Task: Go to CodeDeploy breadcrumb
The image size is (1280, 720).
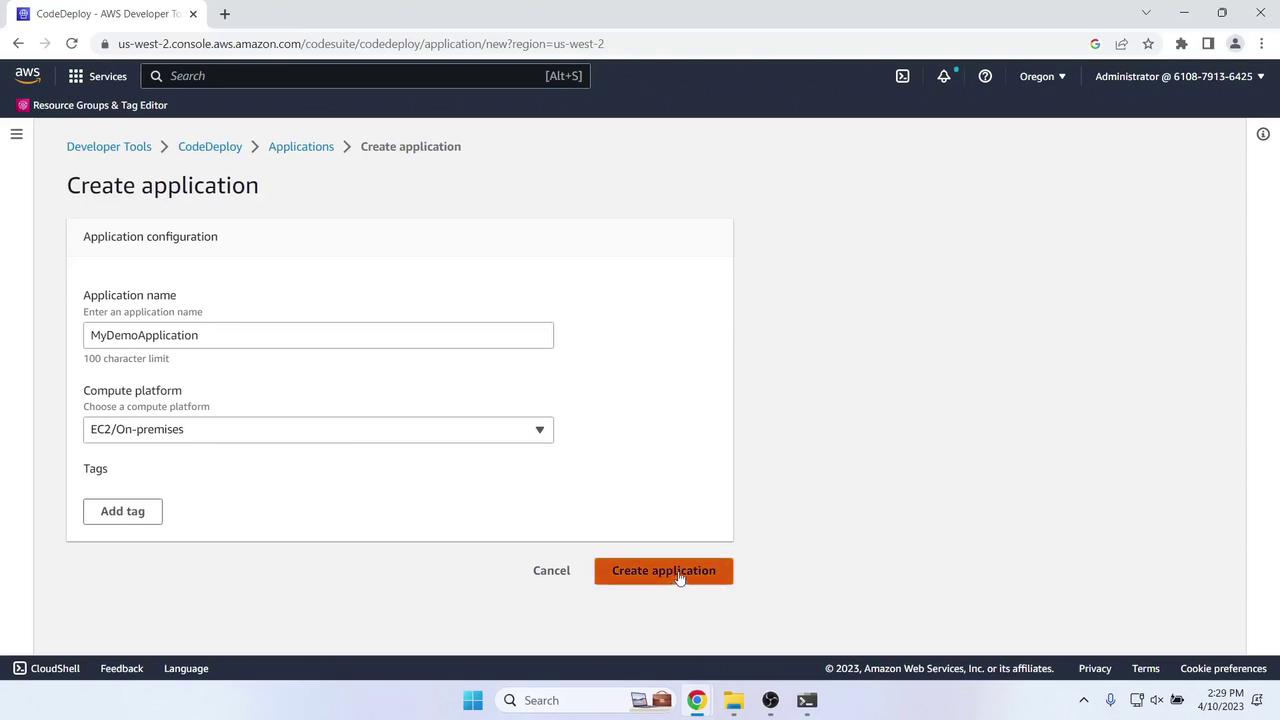Action: (x=210, y=146)
